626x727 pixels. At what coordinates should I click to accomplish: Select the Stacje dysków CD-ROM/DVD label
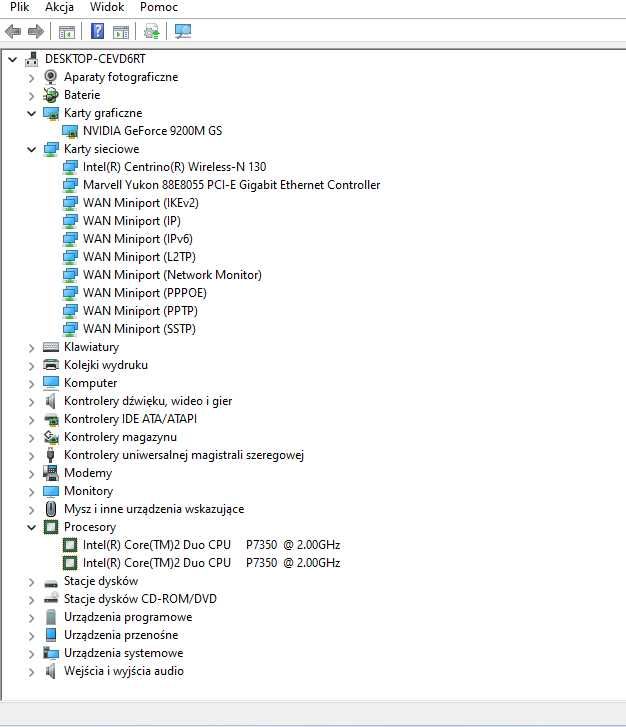tap(140, 599)
